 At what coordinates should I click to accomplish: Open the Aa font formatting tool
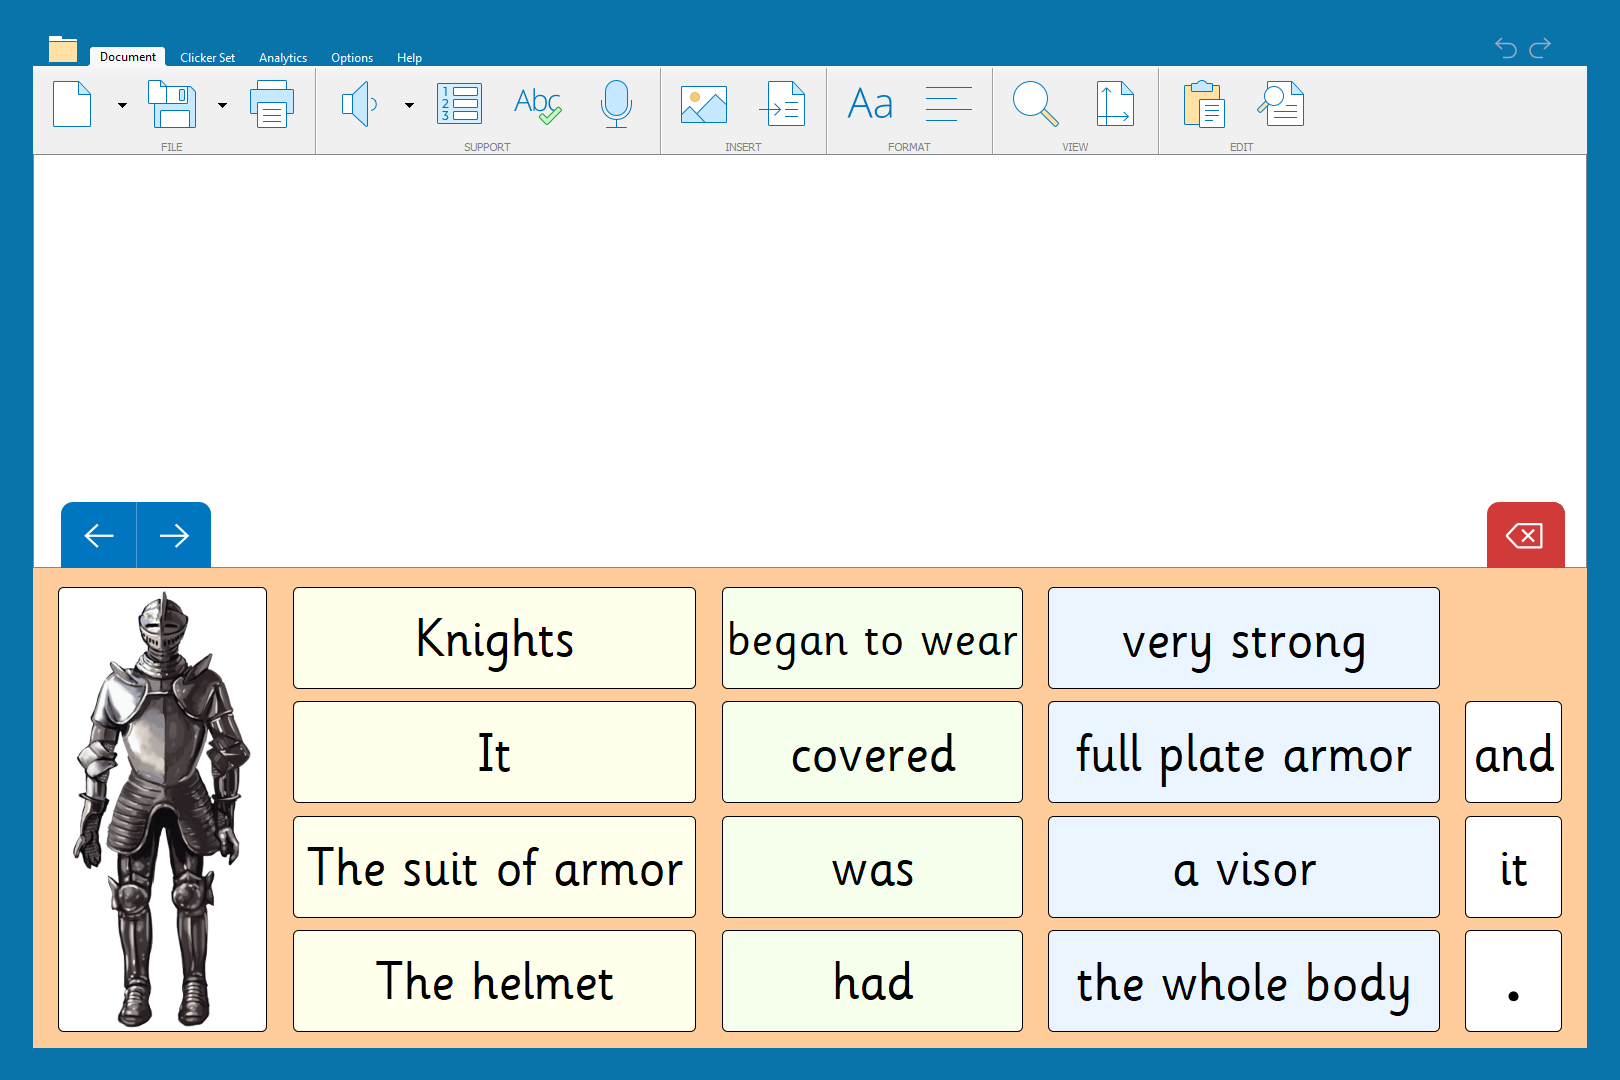tap(870, 104)
